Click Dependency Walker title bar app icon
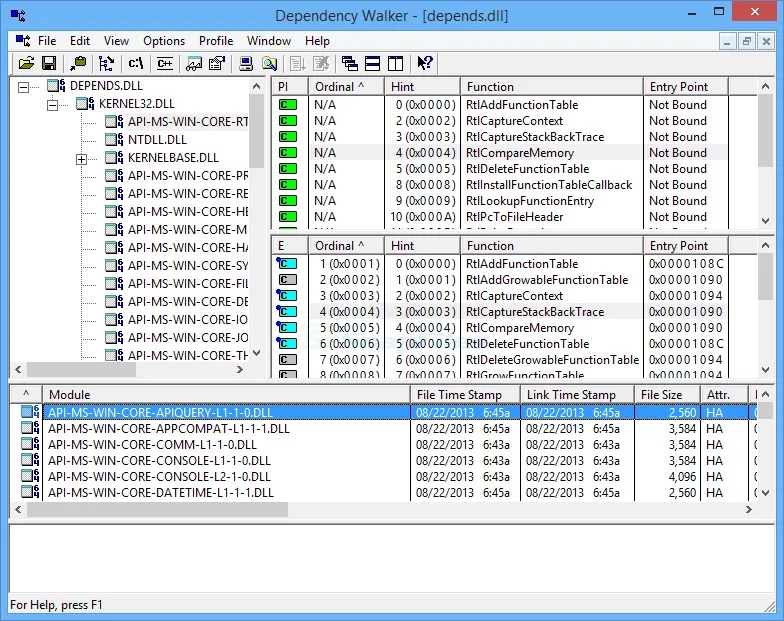The image size is (784, 621). coord(18,16)
